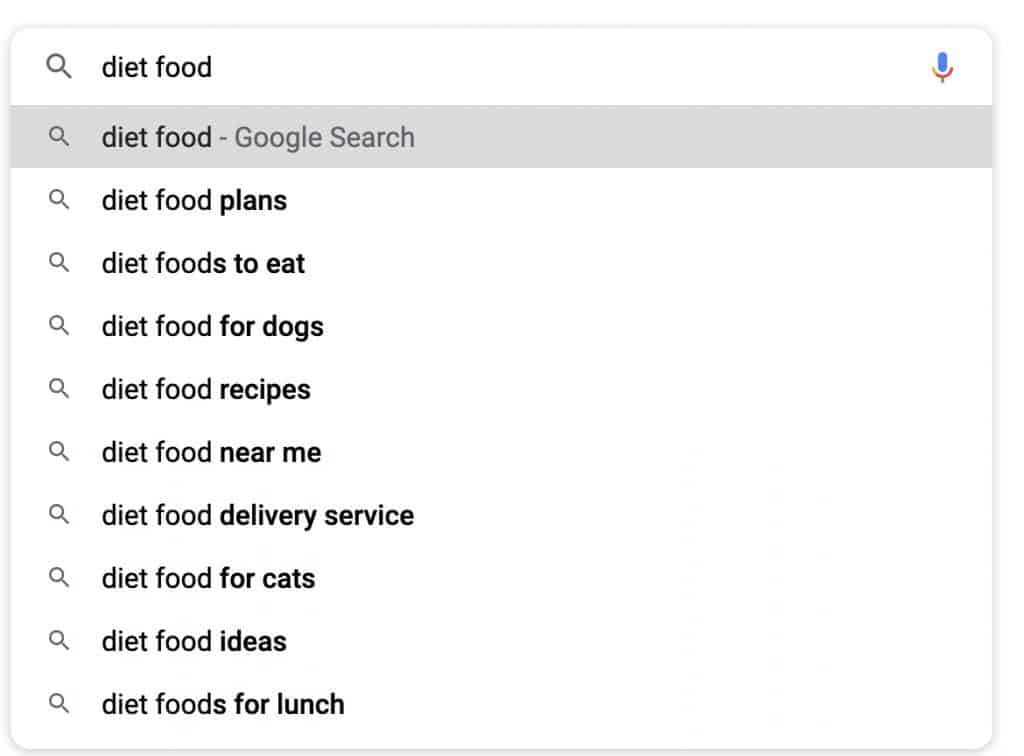Screen dimensions: 1024x756
Task: Open the 'diet food delivery service' suggestion
Action: [x=257, y=515]
